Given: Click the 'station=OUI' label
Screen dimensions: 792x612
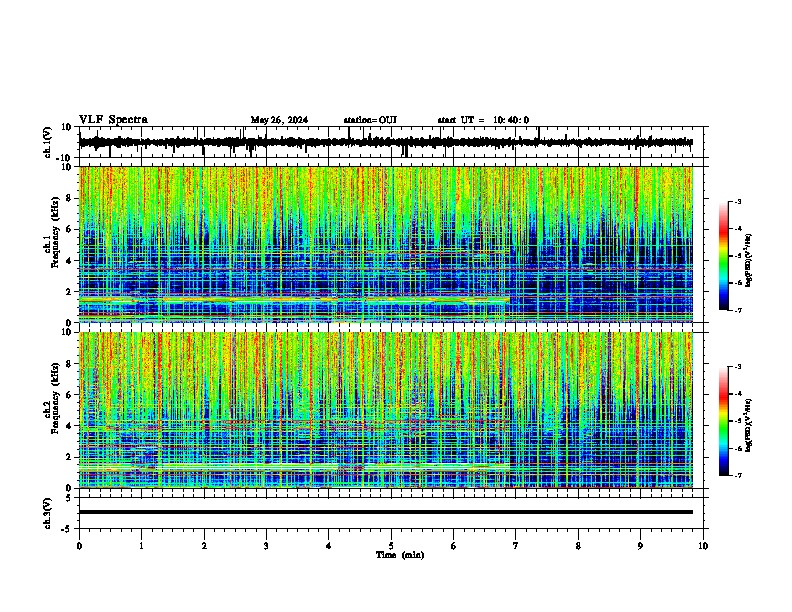Looking at the screenshot, I should coord(370,120).
